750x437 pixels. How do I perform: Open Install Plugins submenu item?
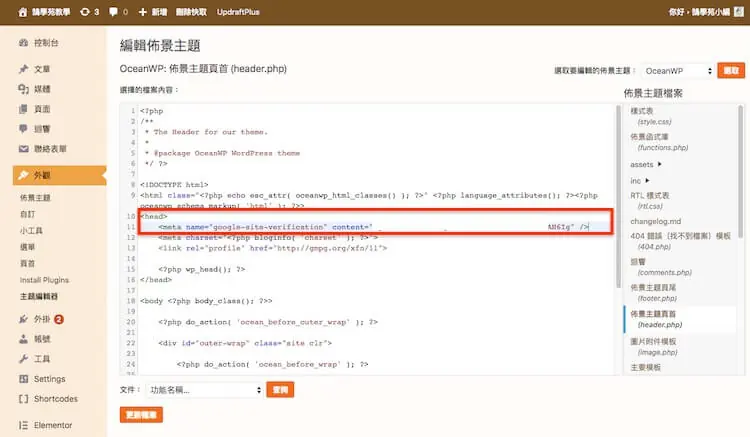pyautogui.click(x=44, y=280)
